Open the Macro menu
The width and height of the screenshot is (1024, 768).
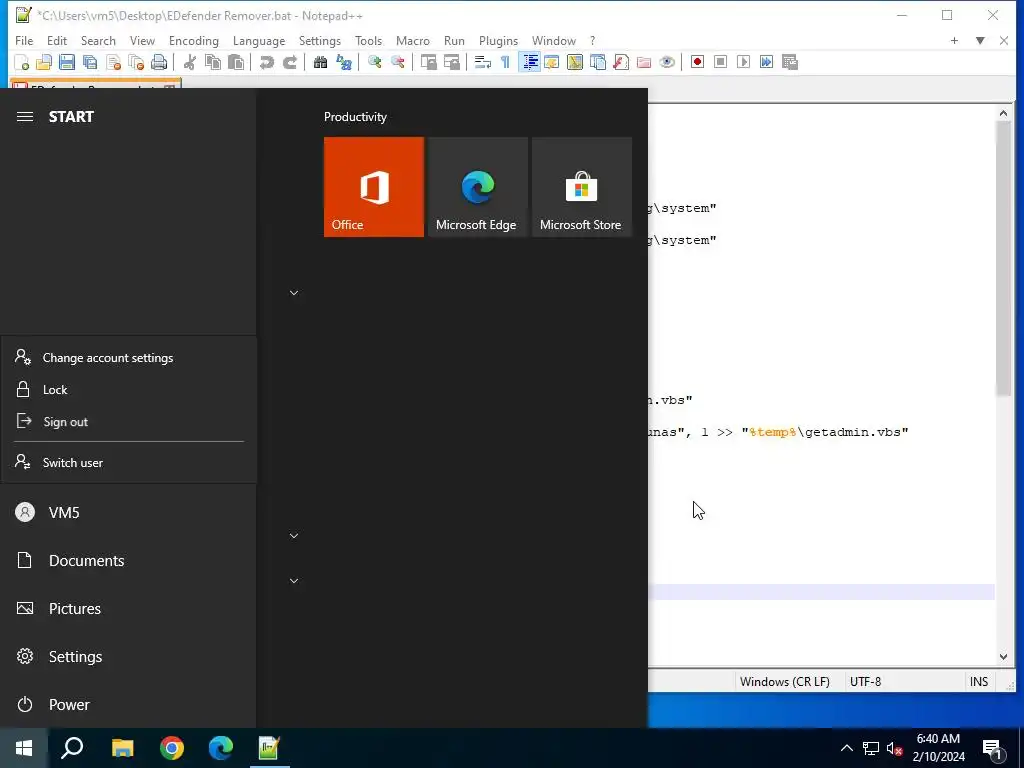pos(413,40)
